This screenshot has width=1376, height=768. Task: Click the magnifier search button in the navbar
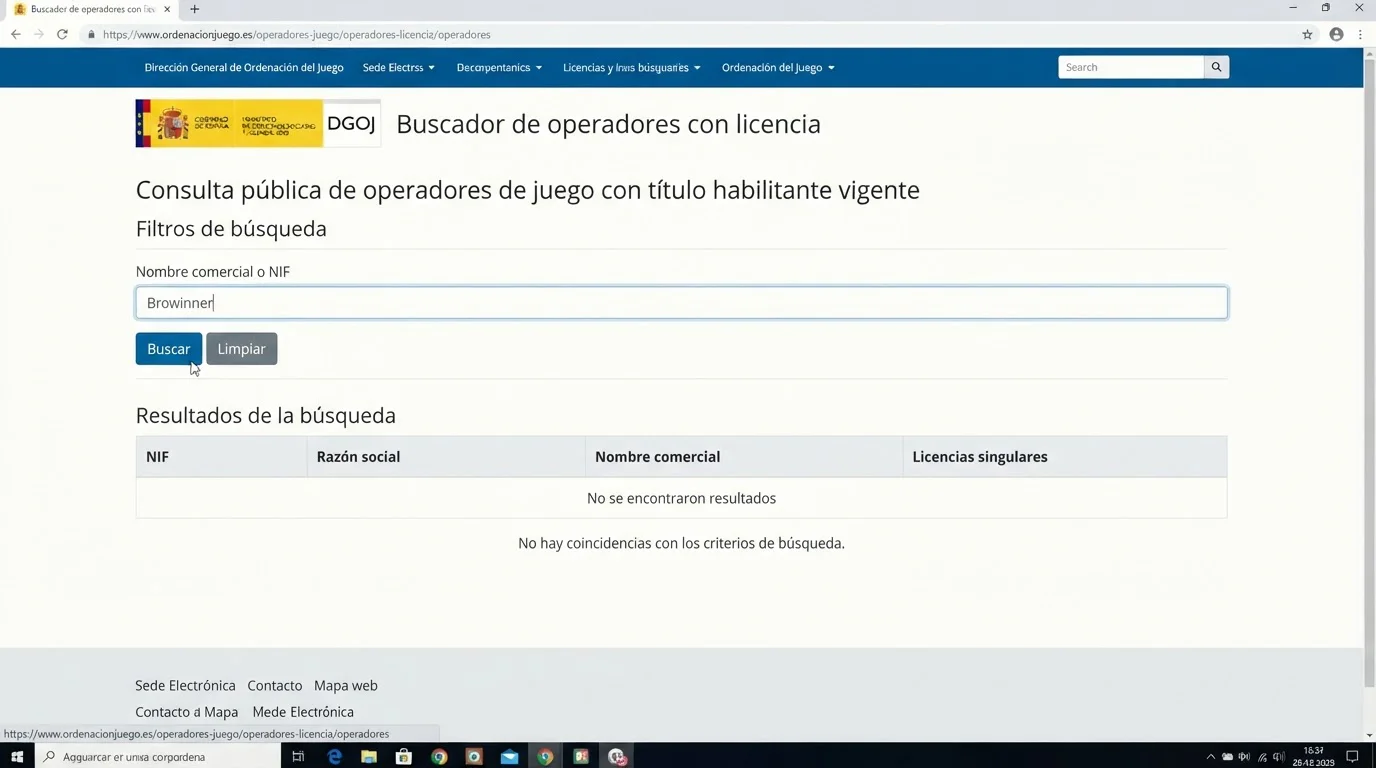tap(1216, 67)
